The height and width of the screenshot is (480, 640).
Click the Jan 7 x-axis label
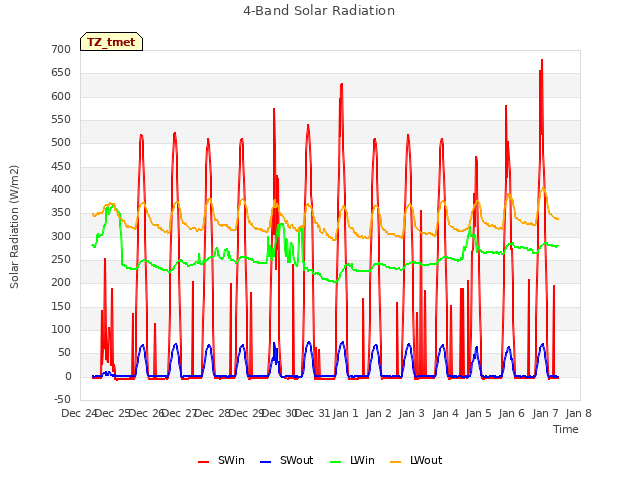[x=546, y=413]
